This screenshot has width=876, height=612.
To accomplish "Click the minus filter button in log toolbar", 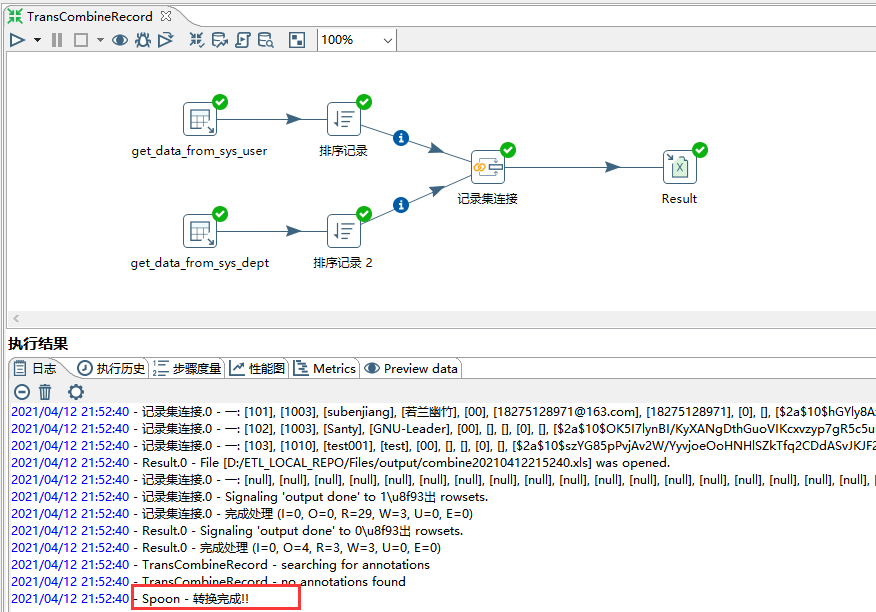I will tap(21, 392).
